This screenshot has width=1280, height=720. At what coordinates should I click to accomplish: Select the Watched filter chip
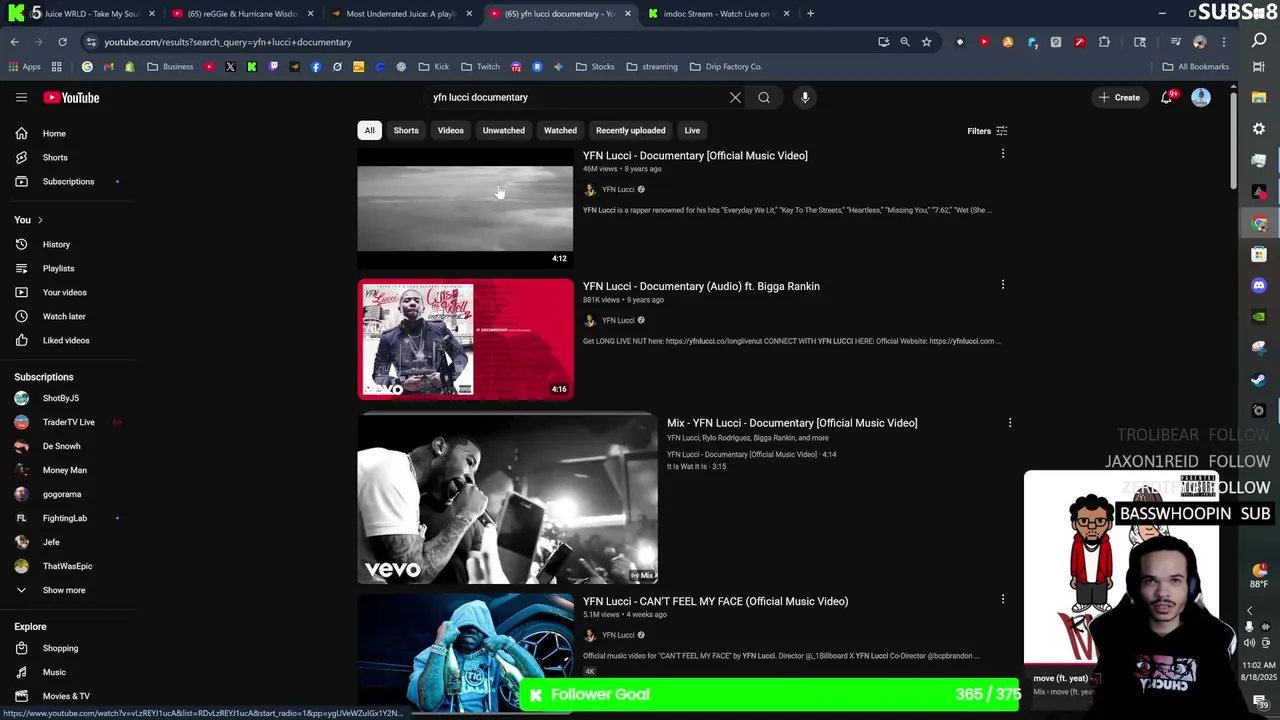pyautogui.click(x=560, y=130)
